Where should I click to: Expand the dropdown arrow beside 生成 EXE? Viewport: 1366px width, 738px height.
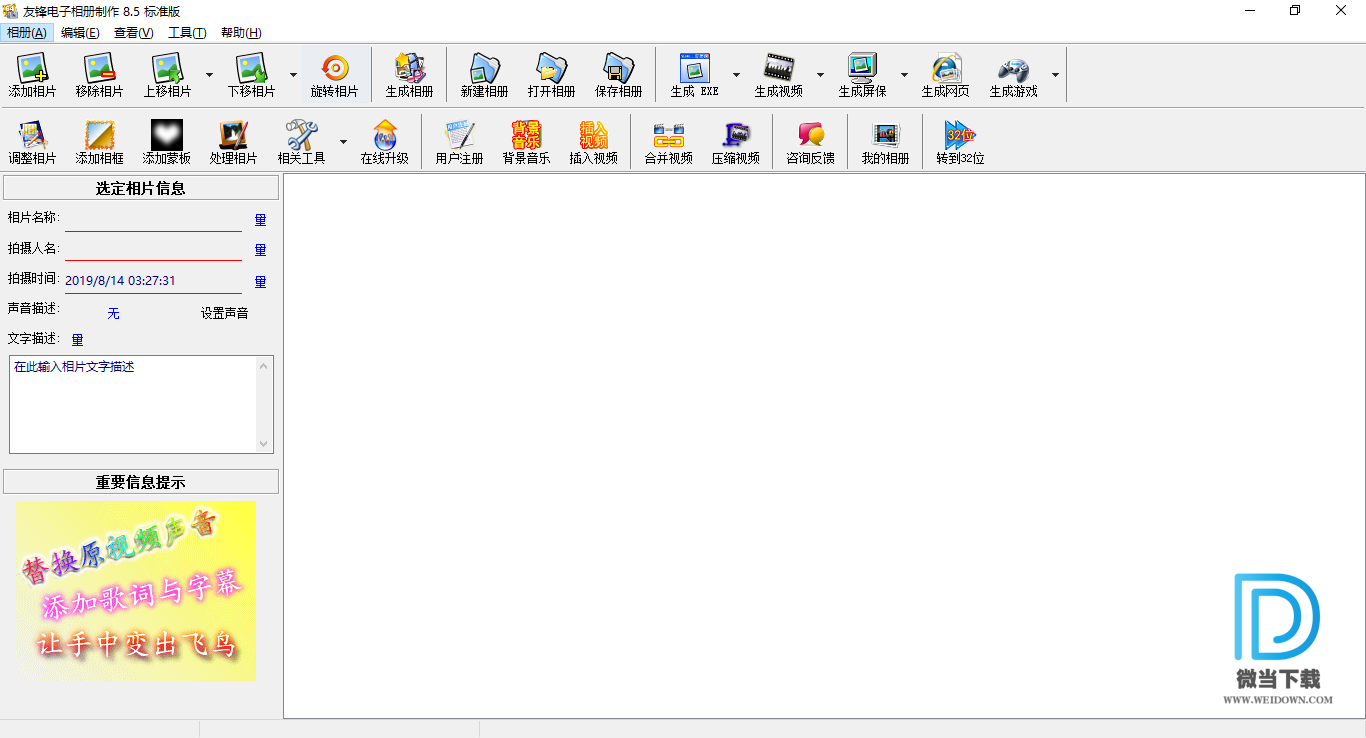736,75
